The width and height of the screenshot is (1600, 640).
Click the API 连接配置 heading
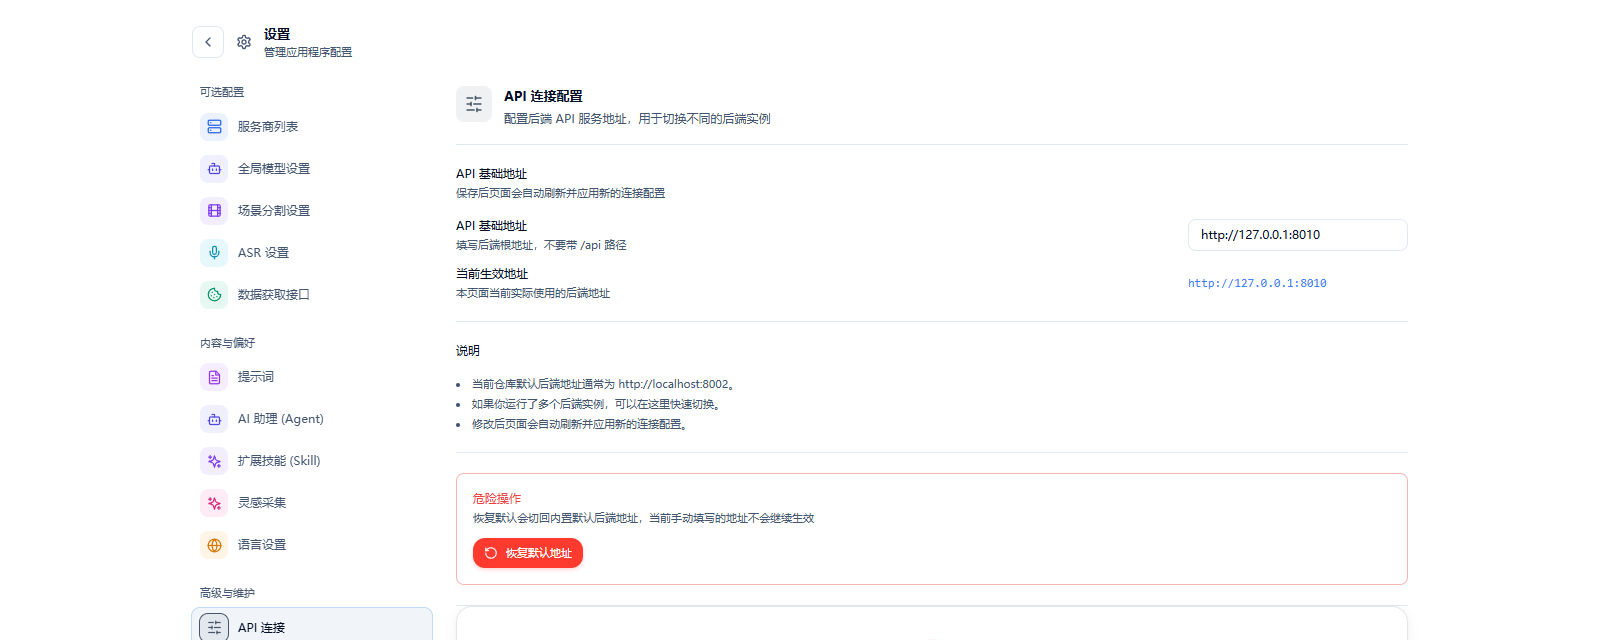[x=543, y=96]
